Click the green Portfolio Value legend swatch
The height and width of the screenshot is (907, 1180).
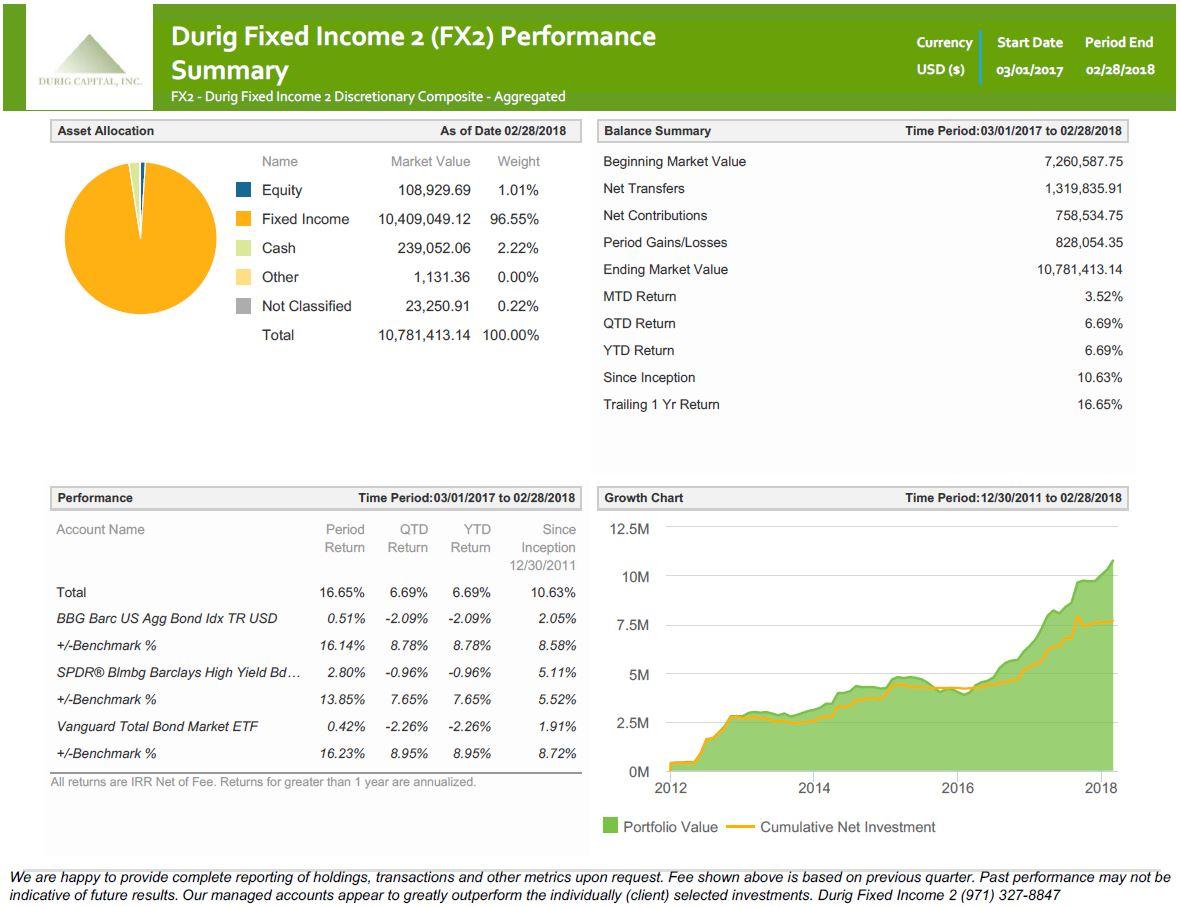(x=610, y=825)
